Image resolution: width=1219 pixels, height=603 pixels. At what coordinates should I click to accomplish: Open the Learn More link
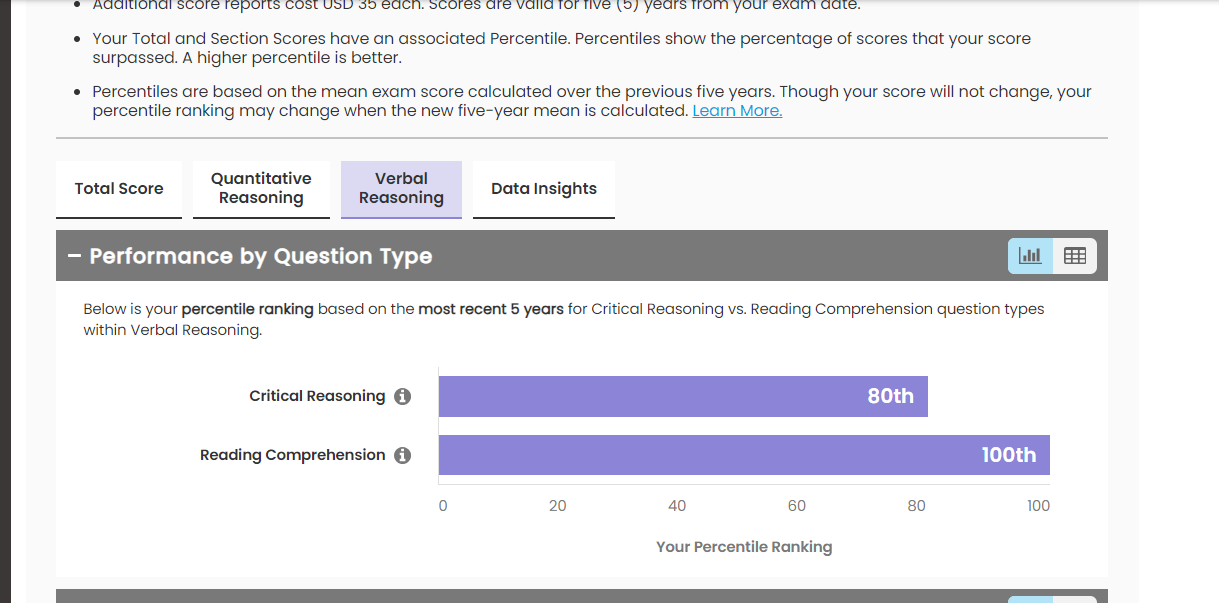[737, 110]
